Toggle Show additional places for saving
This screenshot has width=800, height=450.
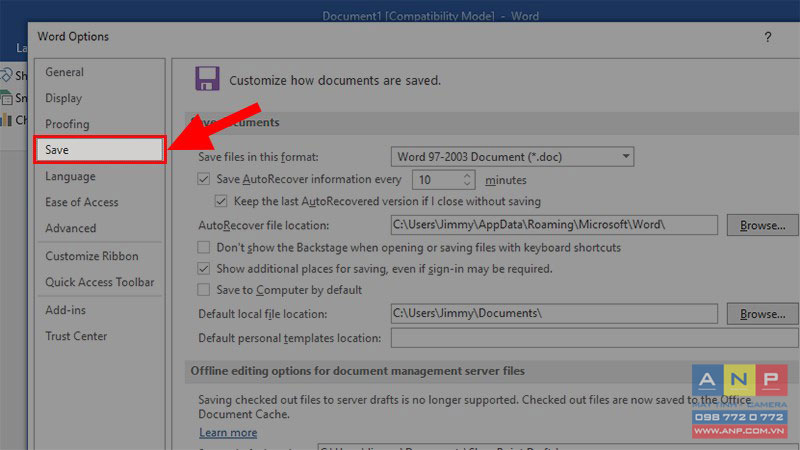tap(204, 268)
